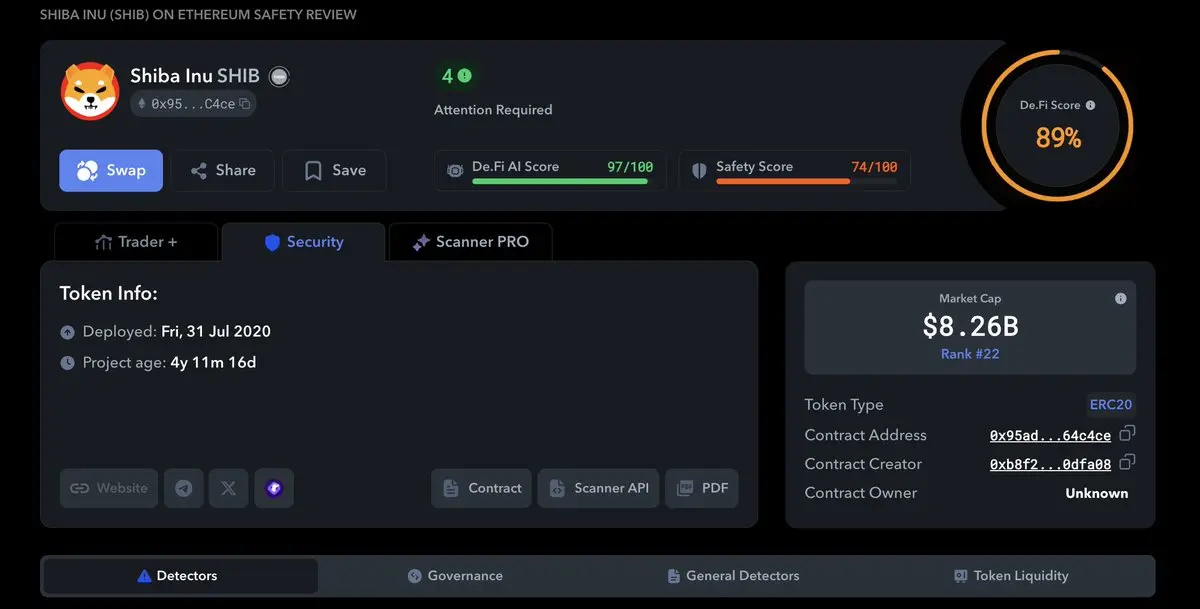This screenshot has width=1200, height=609.
Task: Click the De.Fi AI Score robot icon
Action: (x=455, y=170)
